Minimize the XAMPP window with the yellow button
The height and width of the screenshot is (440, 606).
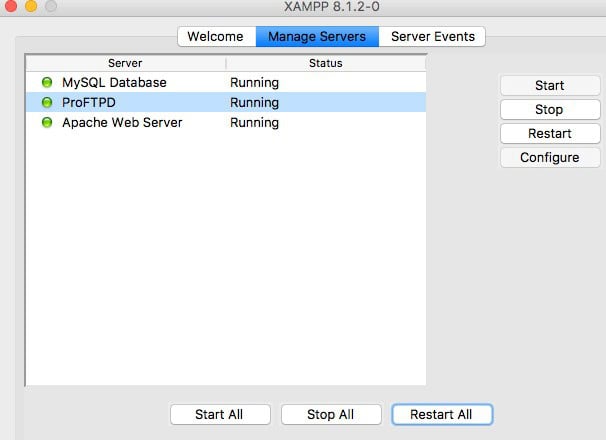click(x=31, y=6)
